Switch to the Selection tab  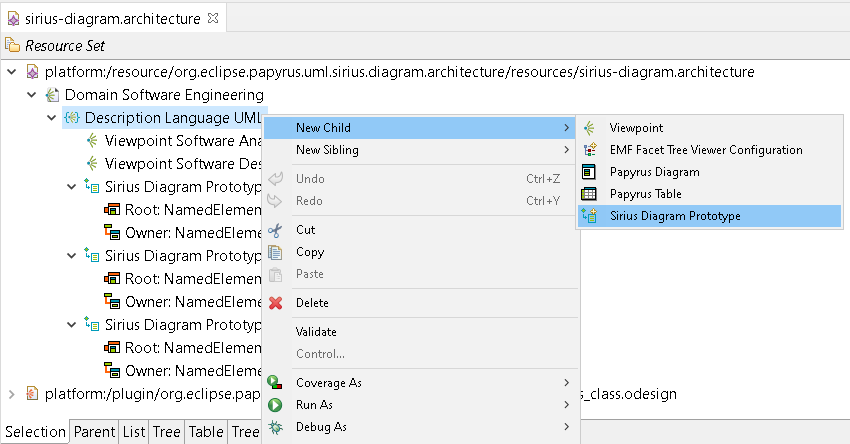point(35,432)
